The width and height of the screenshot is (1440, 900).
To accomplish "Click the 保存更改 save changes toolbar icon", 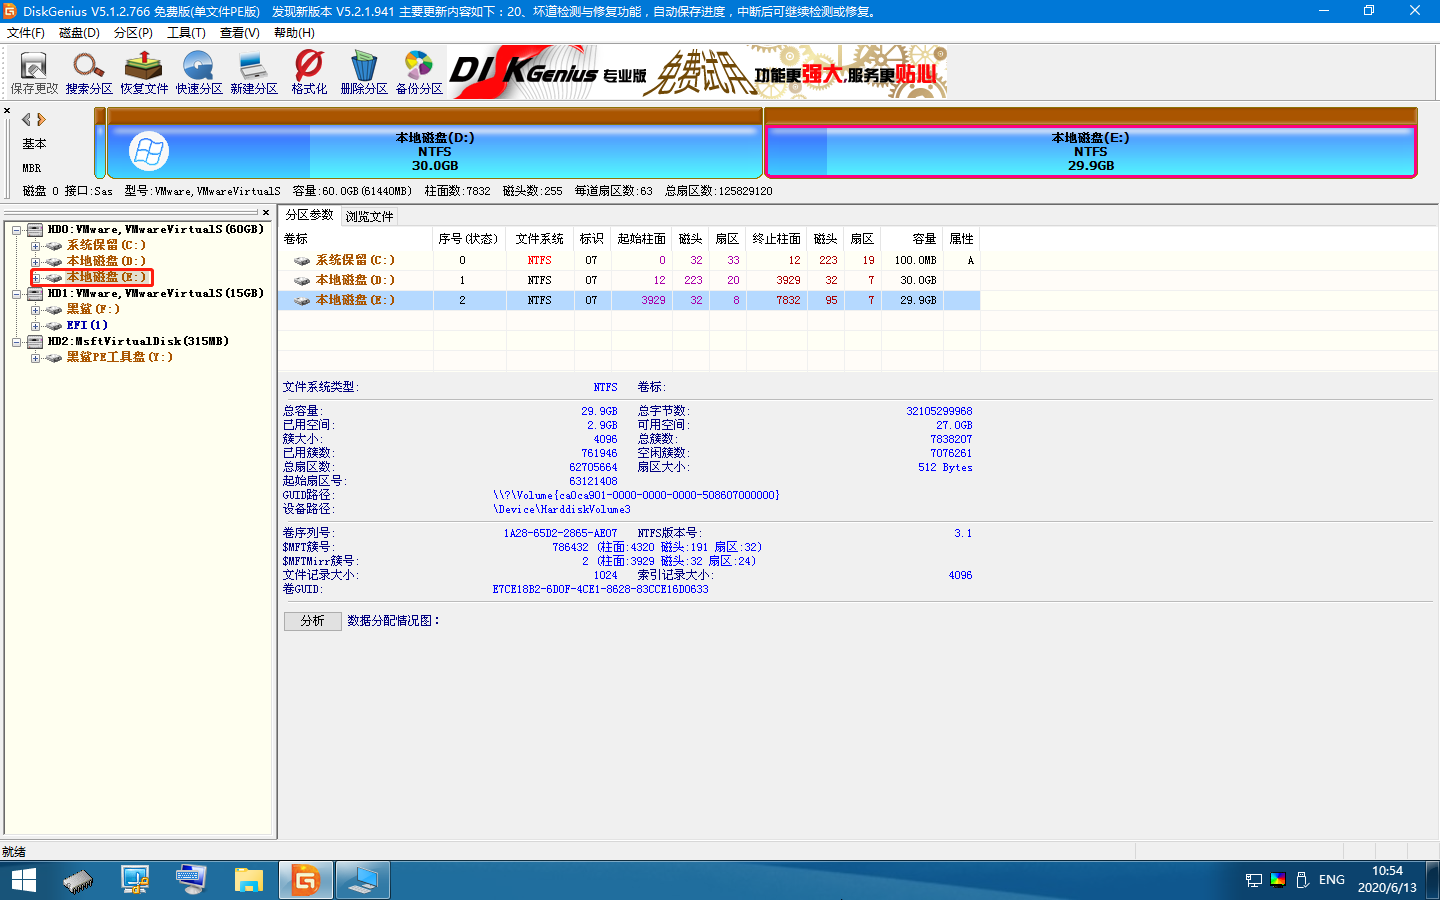I will (34, 73).
